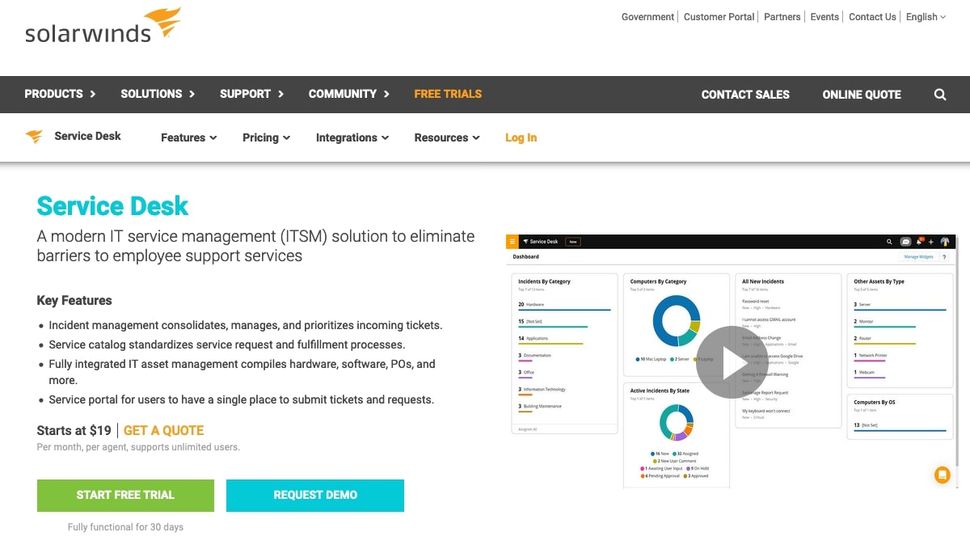970x545 pixels.
Task: Open the Features dropdown
Action: click(189, 137)
